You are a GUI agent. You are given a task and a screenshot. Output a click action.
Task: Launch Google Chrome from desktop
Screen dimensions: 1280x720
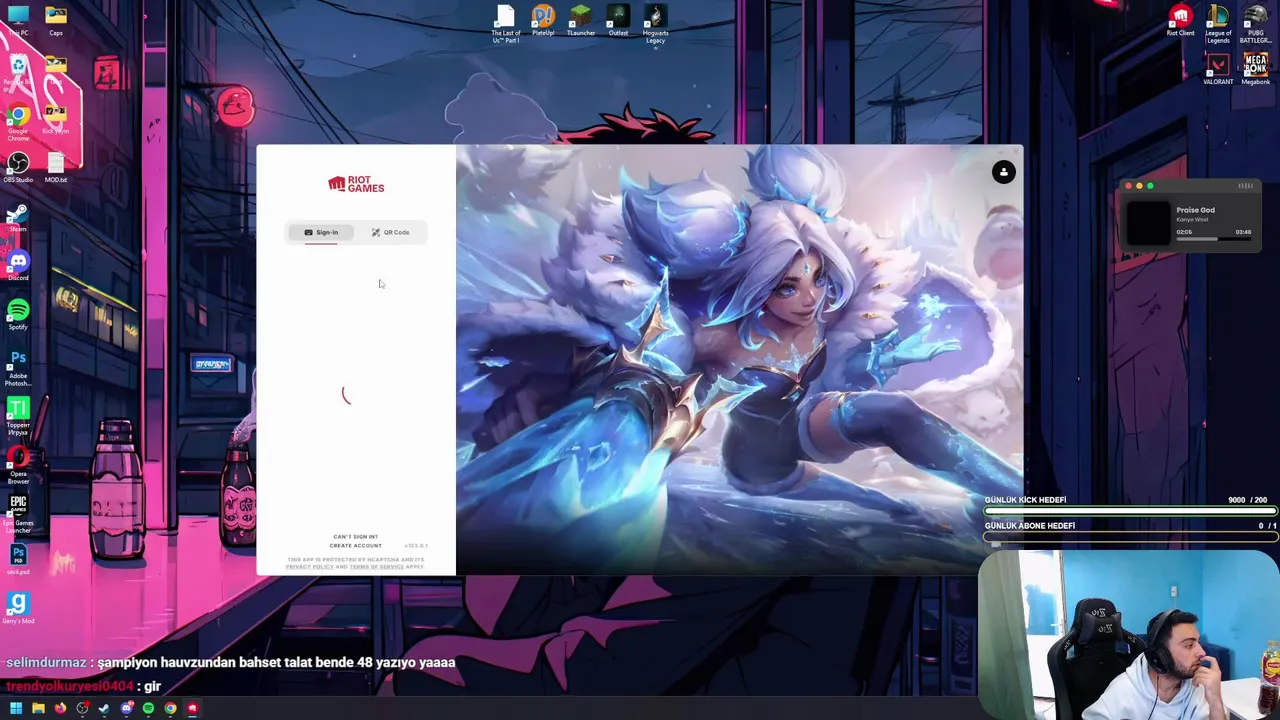tap(18, 122)
